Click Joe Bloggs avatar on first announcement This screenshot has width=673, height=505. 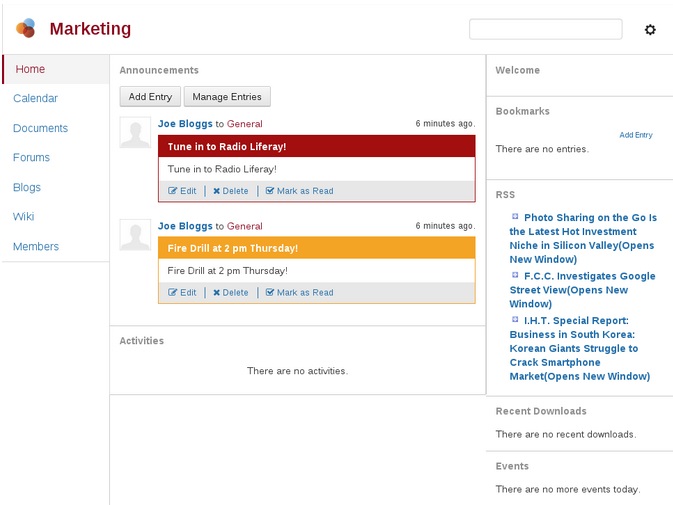pos(135,132)
